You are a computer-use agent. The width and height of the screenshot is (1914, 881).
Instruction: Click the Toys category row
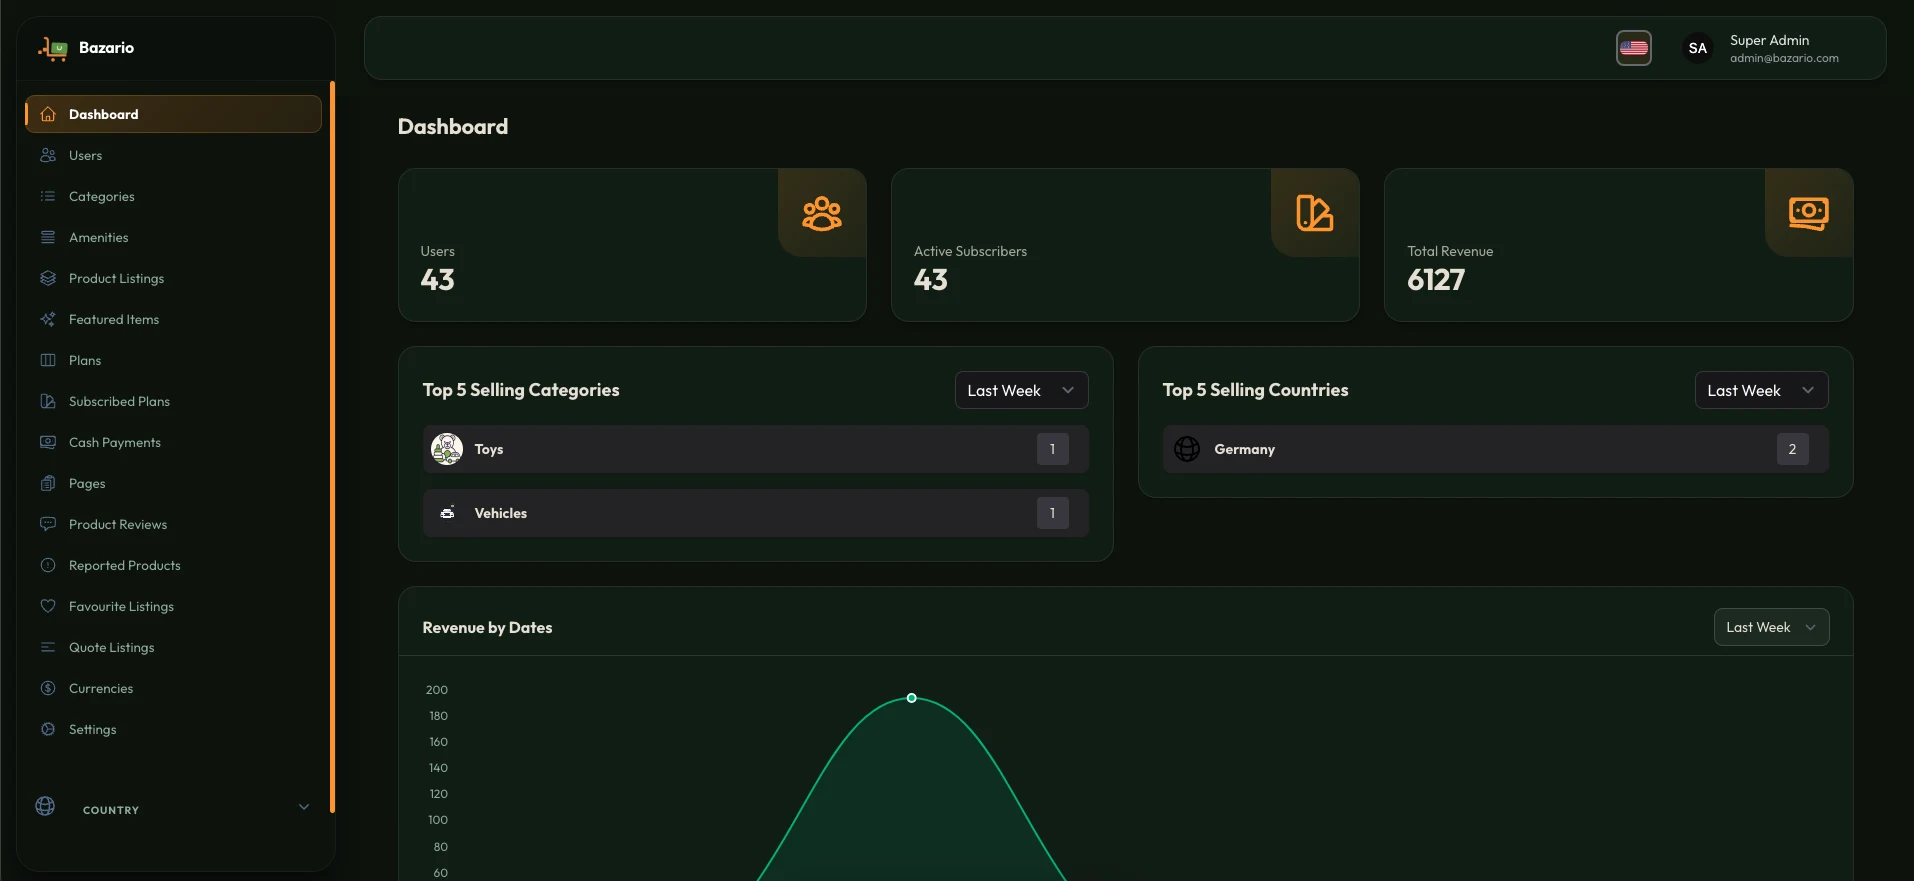755,449
